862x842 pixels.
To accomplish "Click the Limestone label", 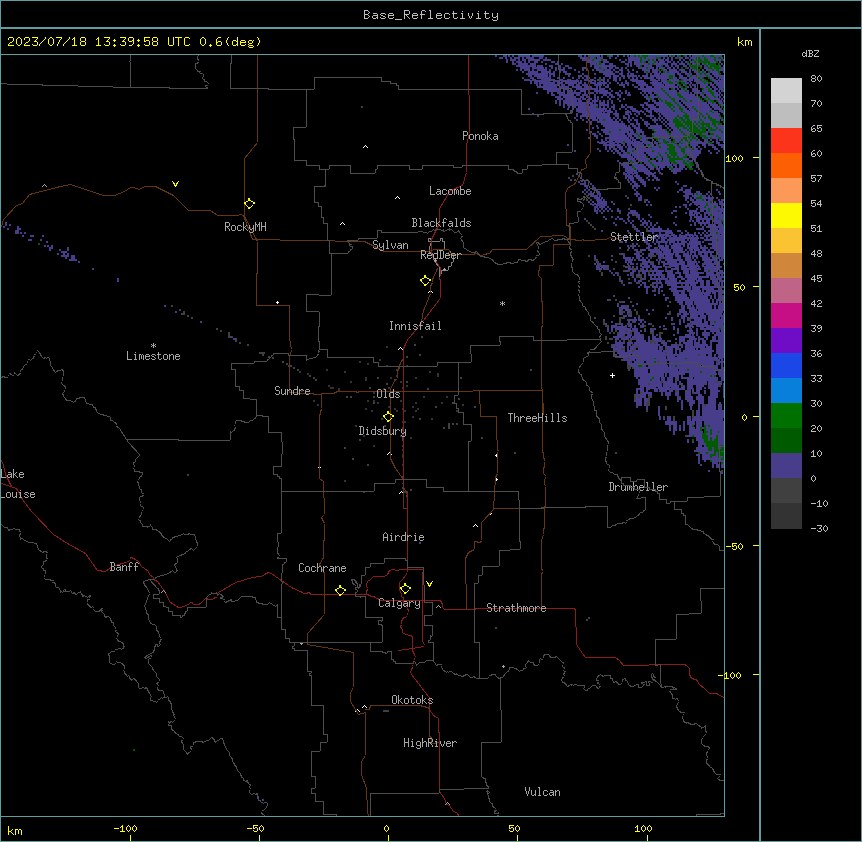I will click(153, 356).
